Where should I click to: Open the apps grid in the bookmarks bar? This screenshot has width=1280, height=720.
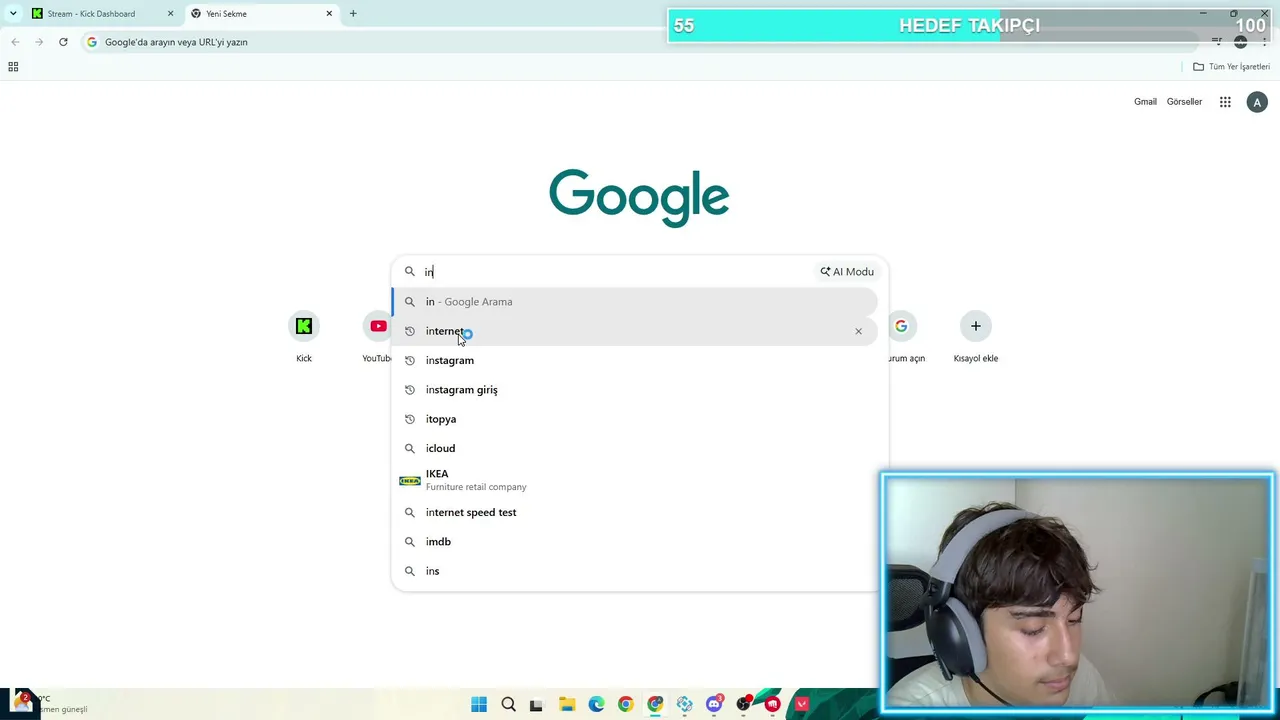[x=13, y=67]
